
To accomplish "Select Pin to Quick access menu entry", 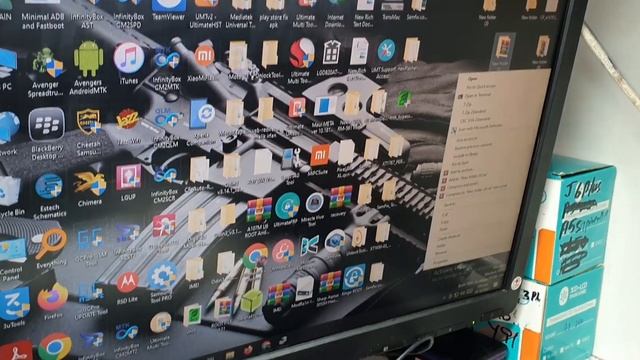I will tap(481, 87).
